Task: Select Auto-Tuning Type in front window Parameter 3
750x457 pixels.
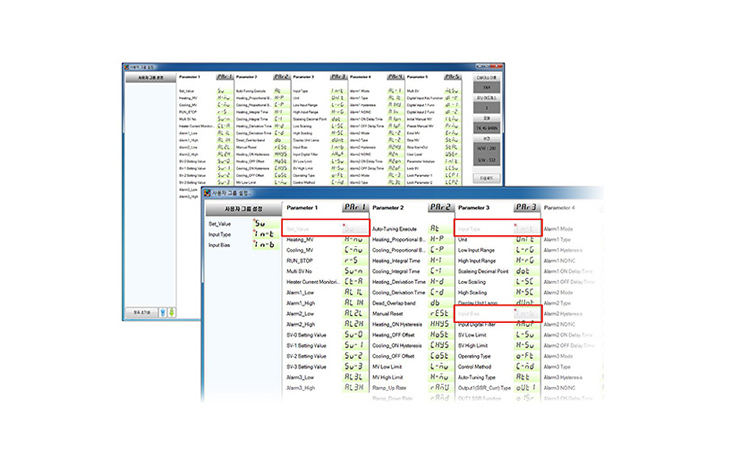Action: click(476, 378)
